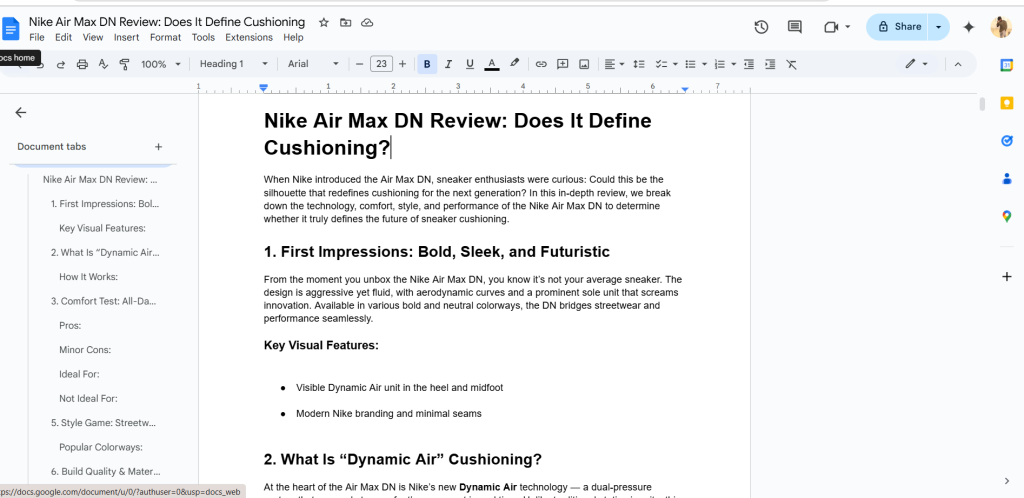Click the Decrease indent icon
1024x498 pixels.
click(749, 64)
